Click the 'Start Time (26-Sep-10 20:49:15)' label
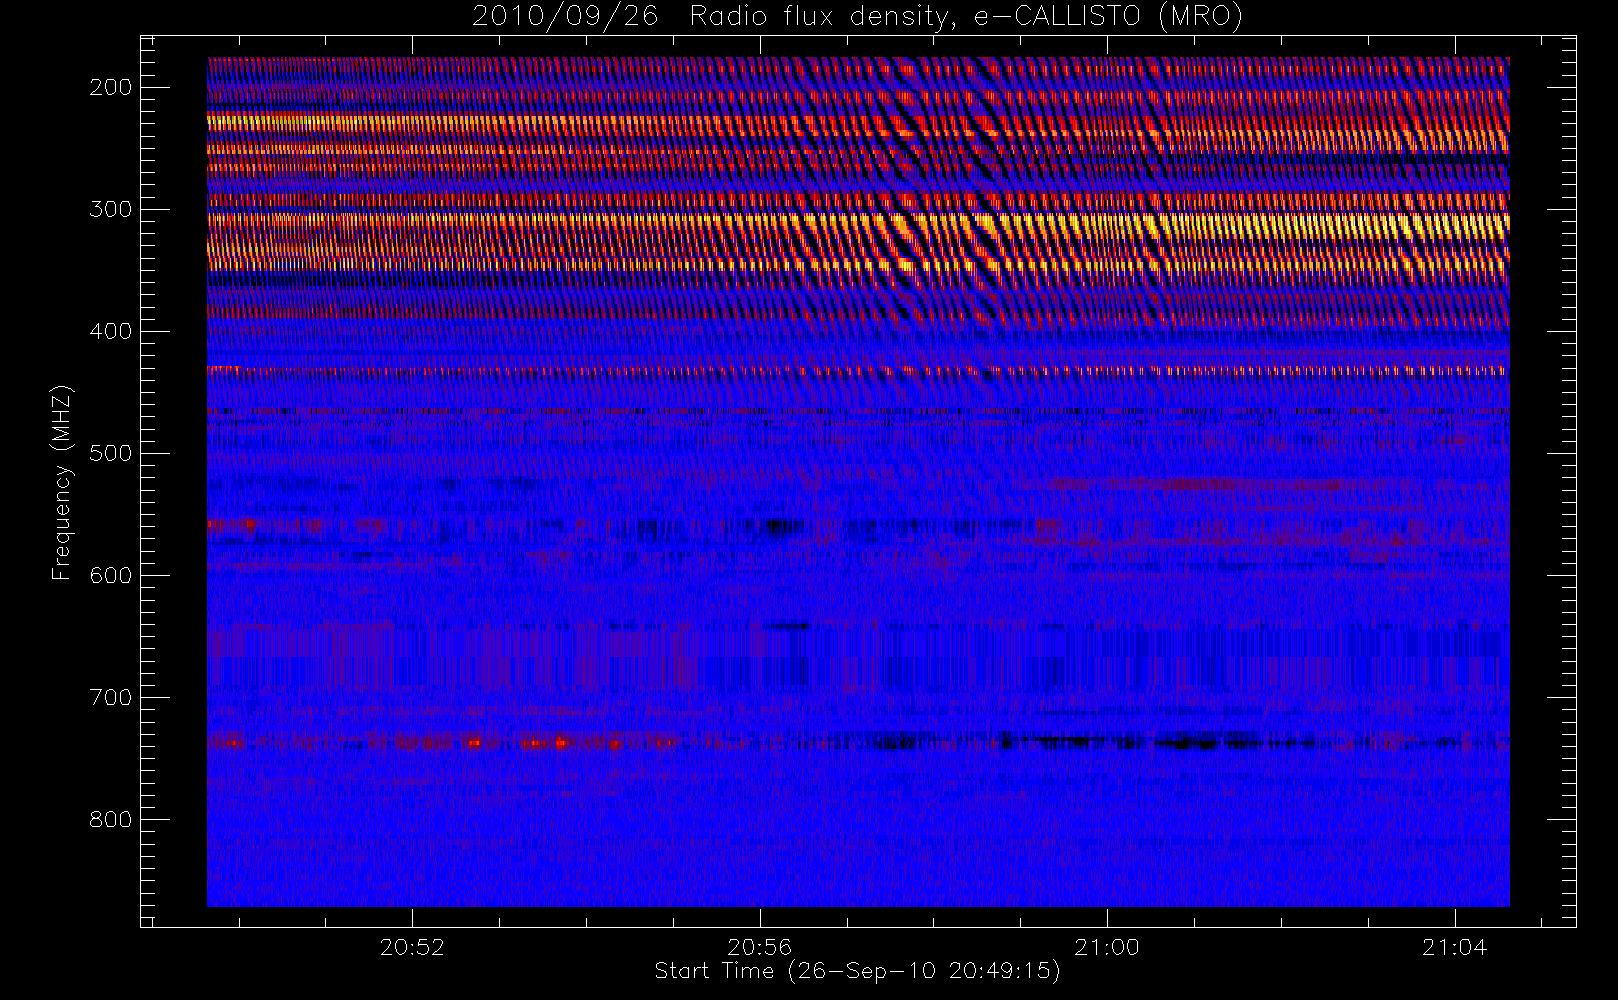The height and width of the screenshot is (1000, 1618). [x=857, y=971]
